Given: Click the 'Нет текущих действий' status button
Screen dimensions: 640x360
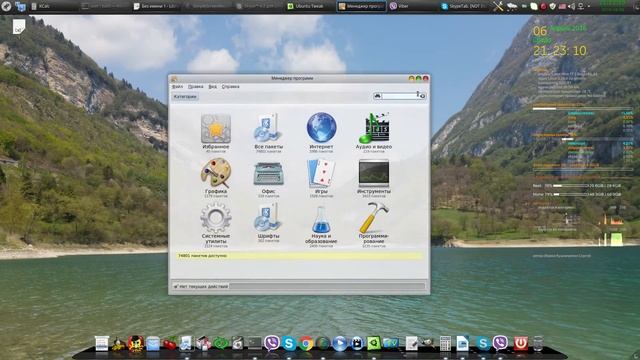Looking at the screenshot, I should coord(200,287).
